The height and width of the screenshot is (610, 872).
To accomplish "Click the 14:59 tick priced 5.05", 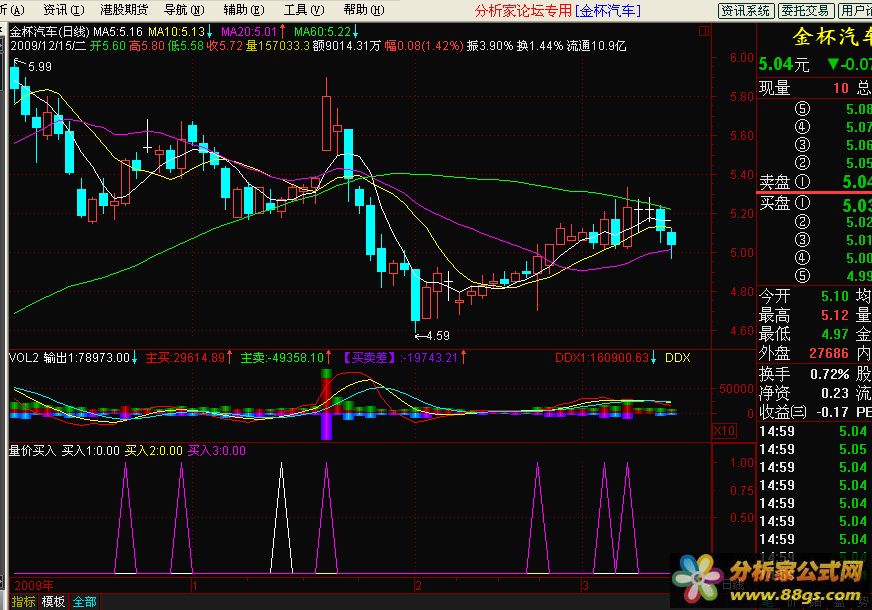I will (815, 449).
